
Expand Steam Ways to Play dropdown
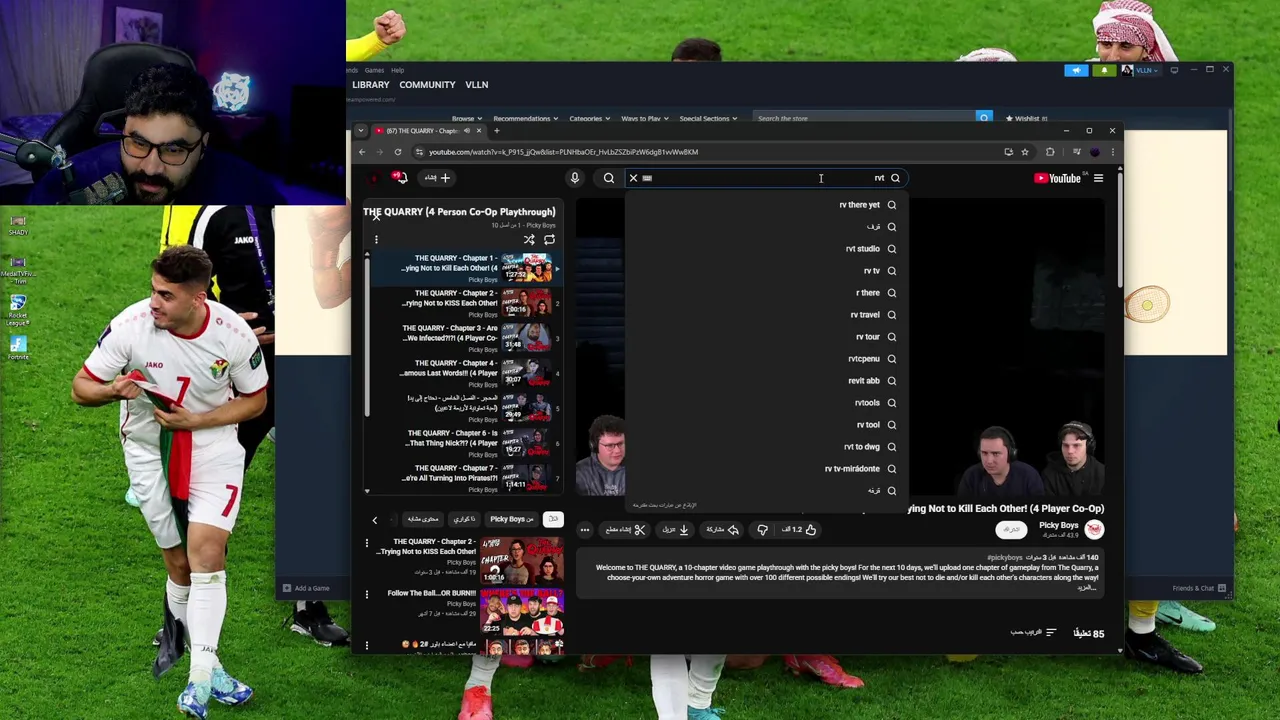[644, 119]
